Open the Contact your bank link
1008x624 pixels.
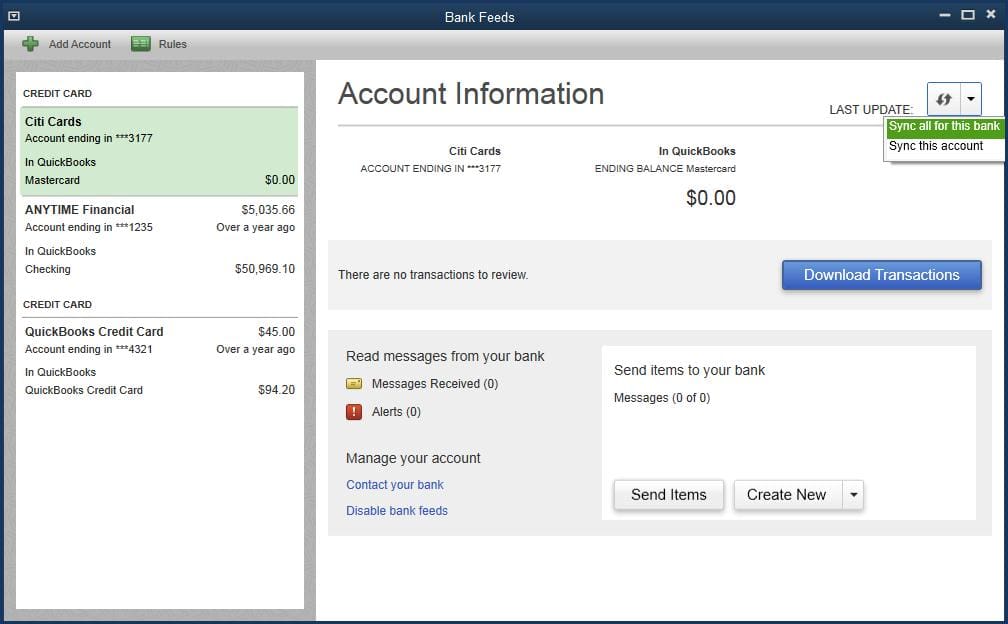click(395, 485)
